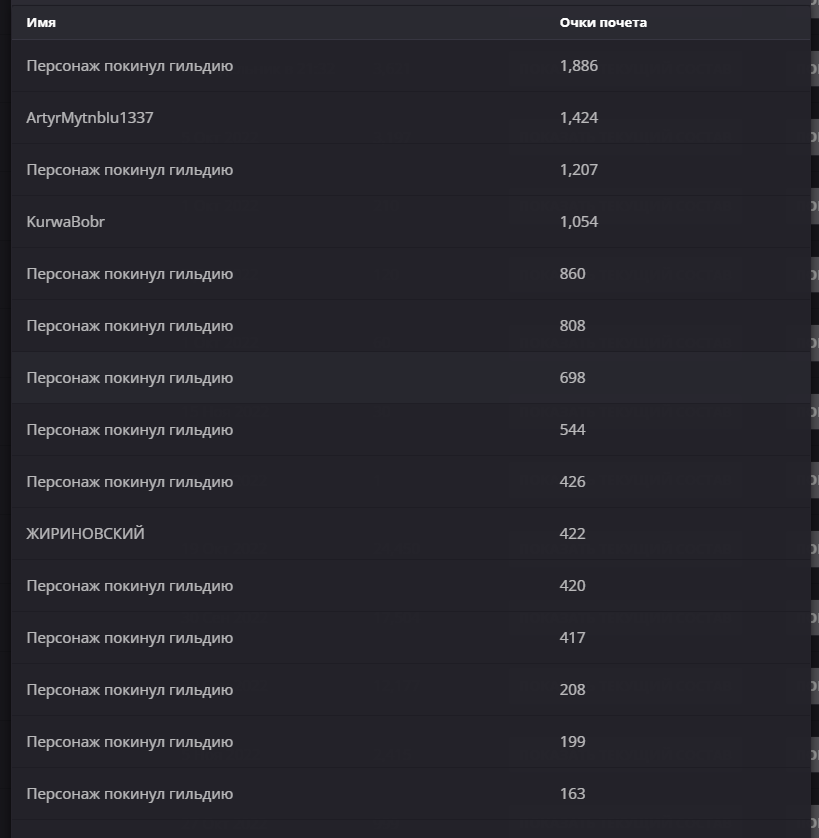Select the row showing 544 honor points
This screenshot has width=819, height=838.
(x=411, y=430)
